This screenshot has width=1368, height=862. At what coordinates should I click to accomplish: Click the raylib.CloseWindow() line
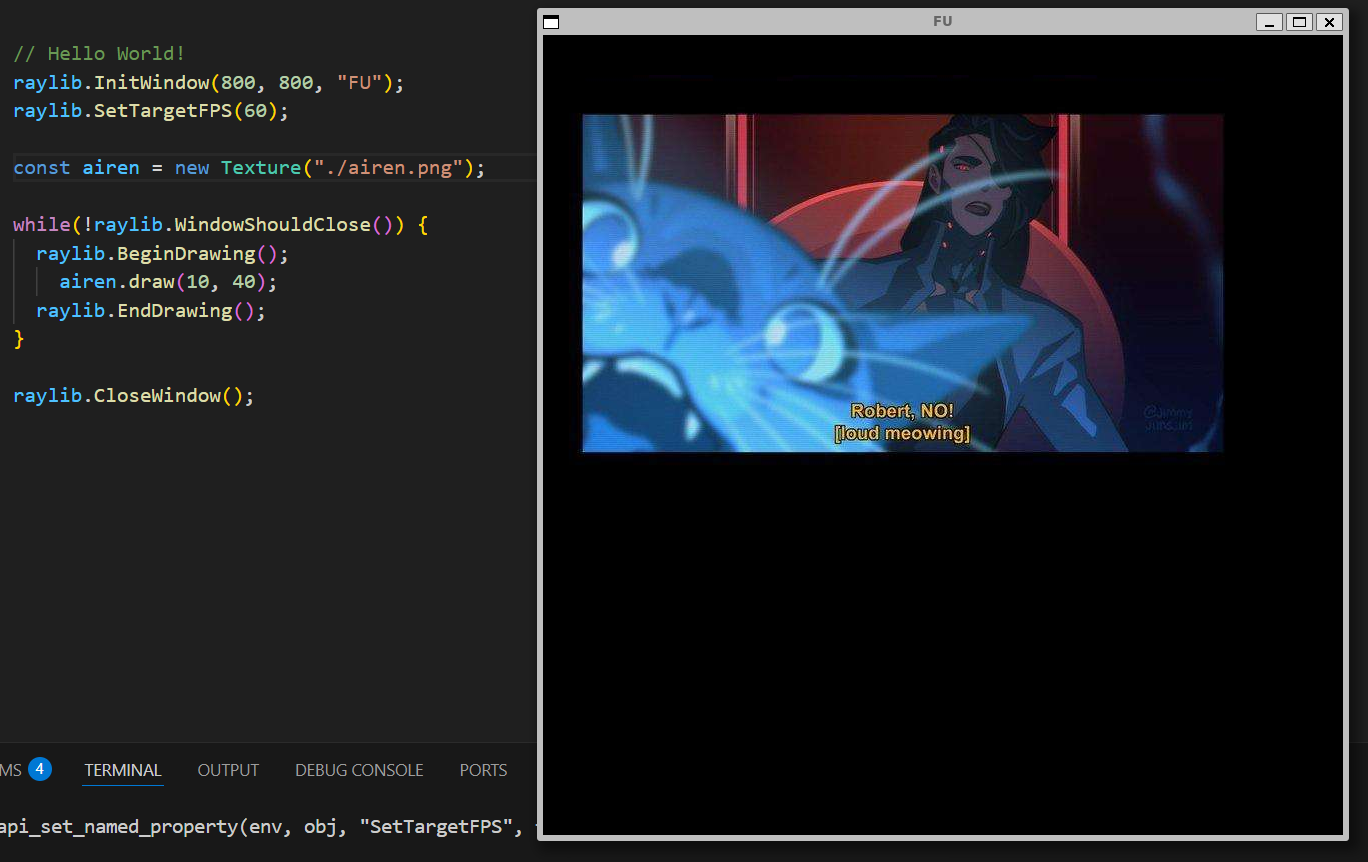(x=134, y=396)
